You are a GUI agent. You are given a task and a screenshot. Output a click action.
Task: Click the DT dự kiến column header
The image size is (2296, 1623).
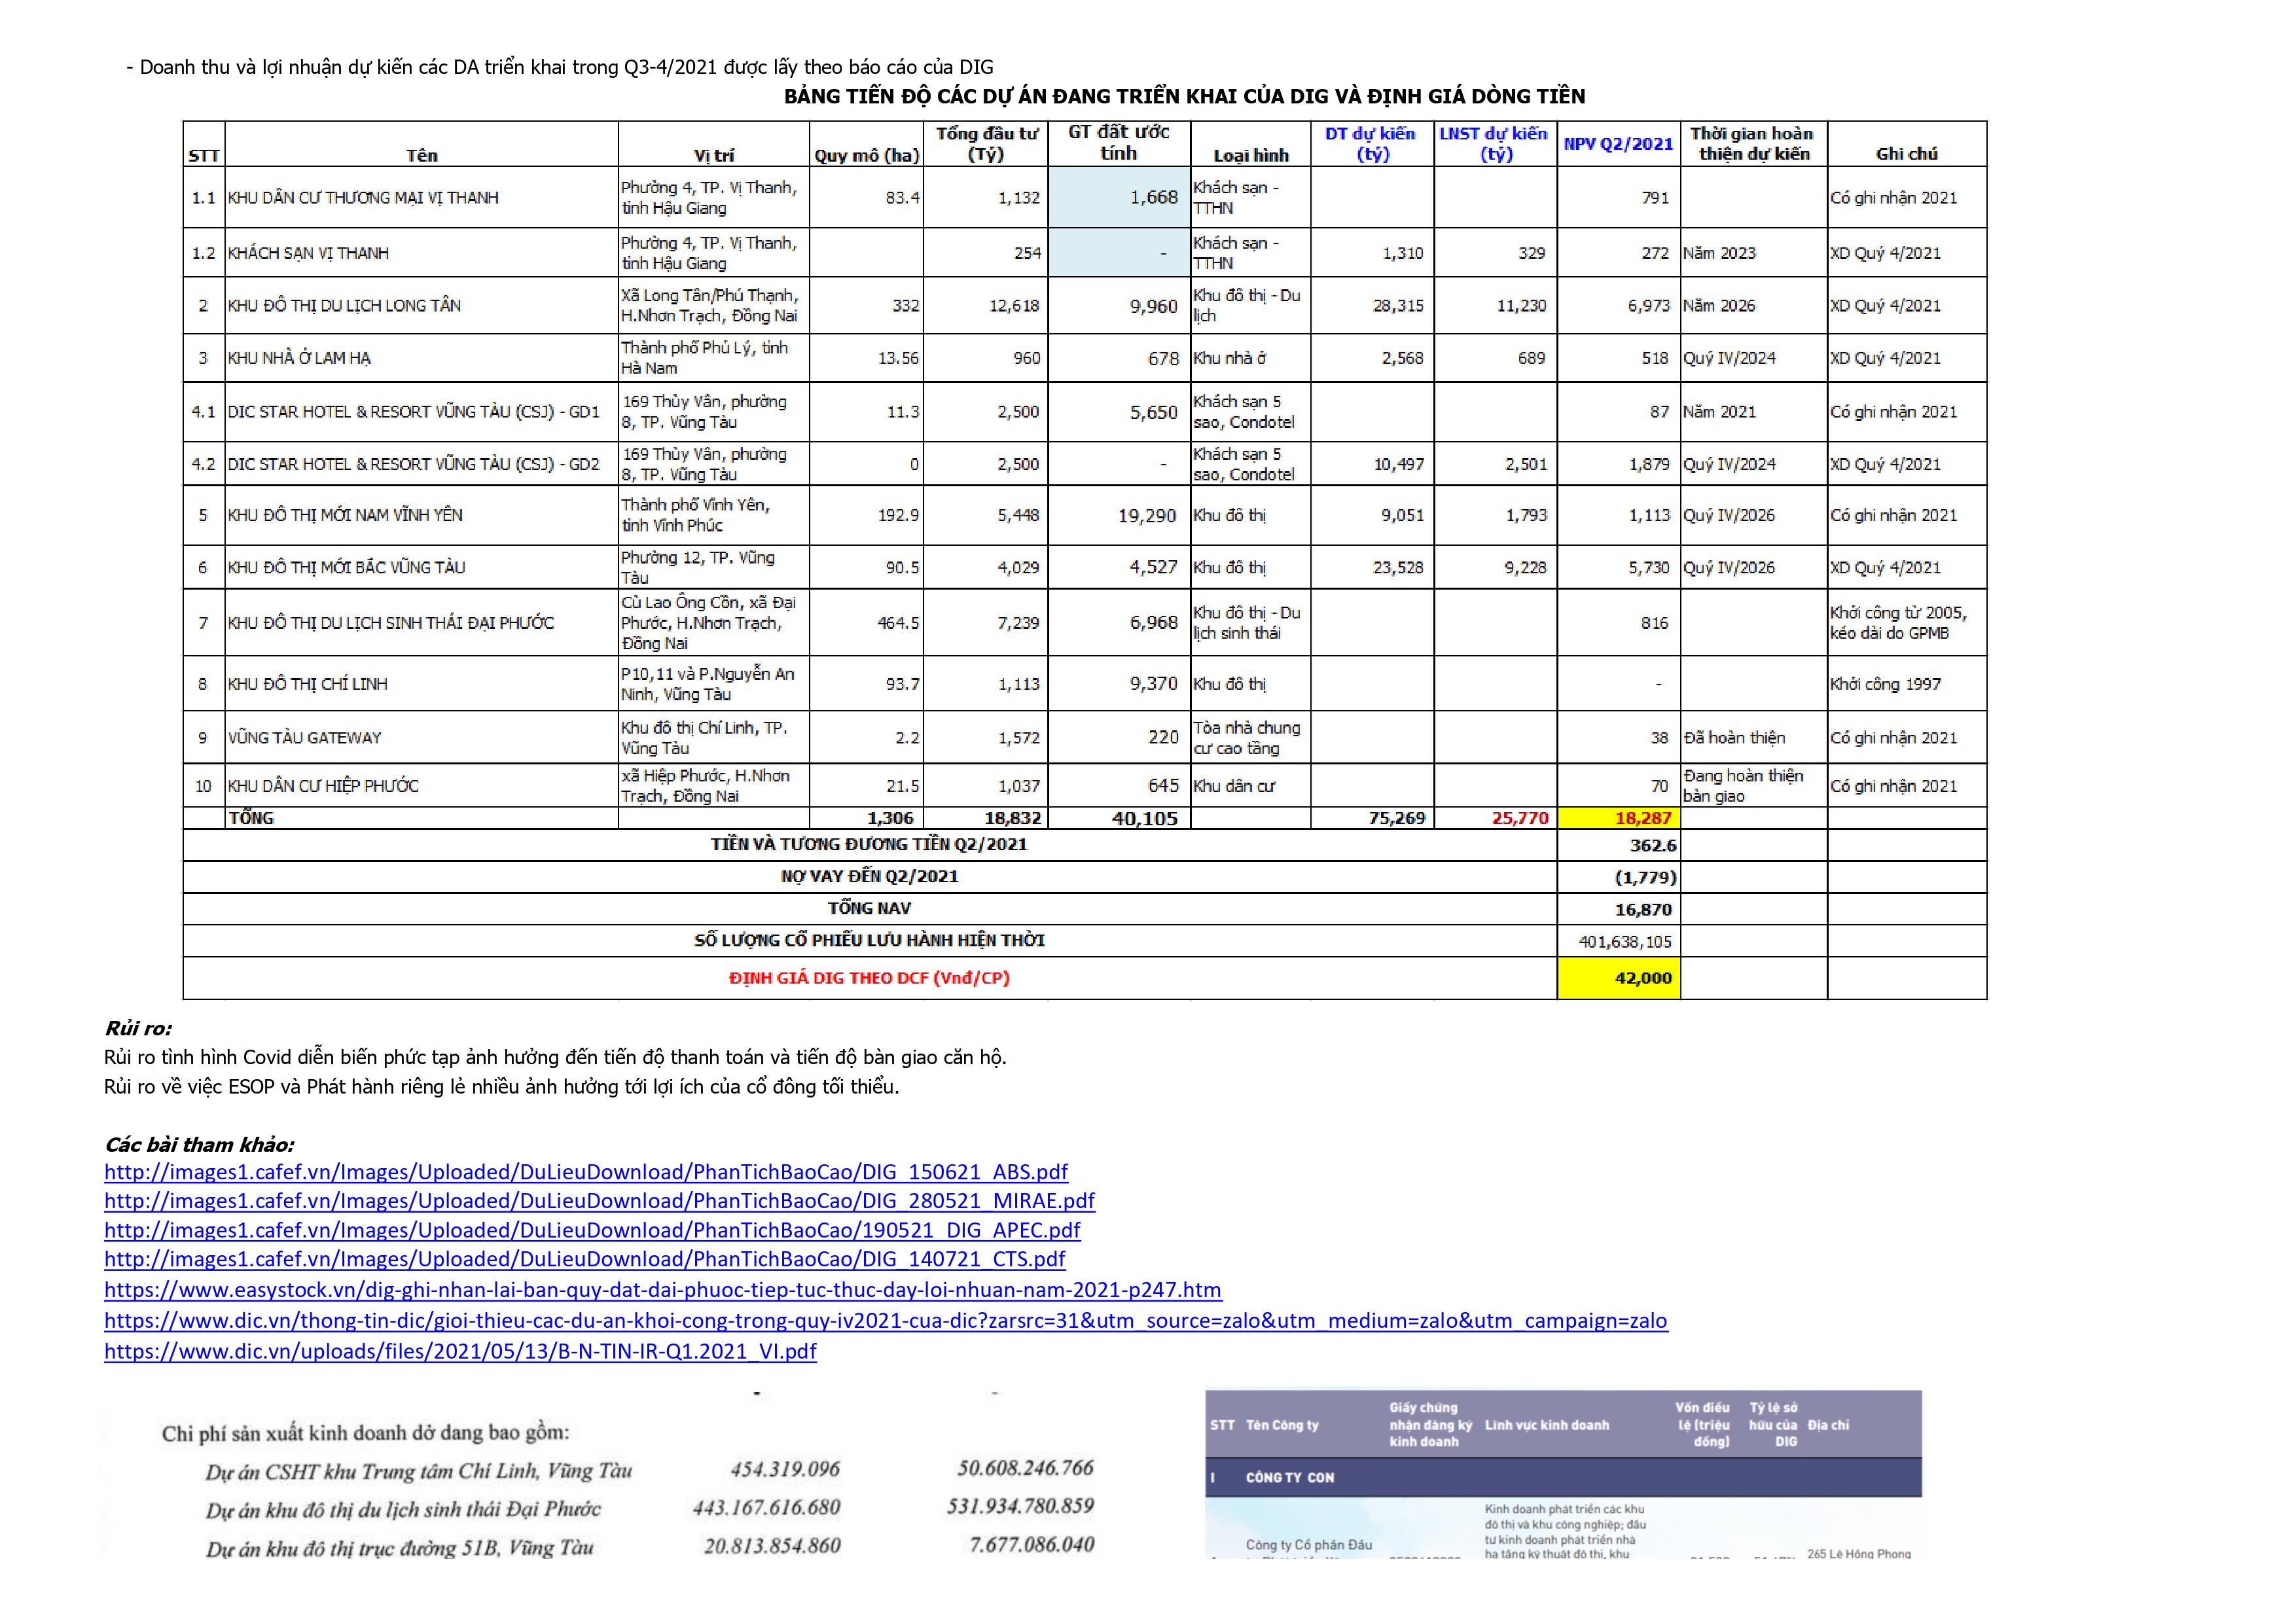[1371, 144]
